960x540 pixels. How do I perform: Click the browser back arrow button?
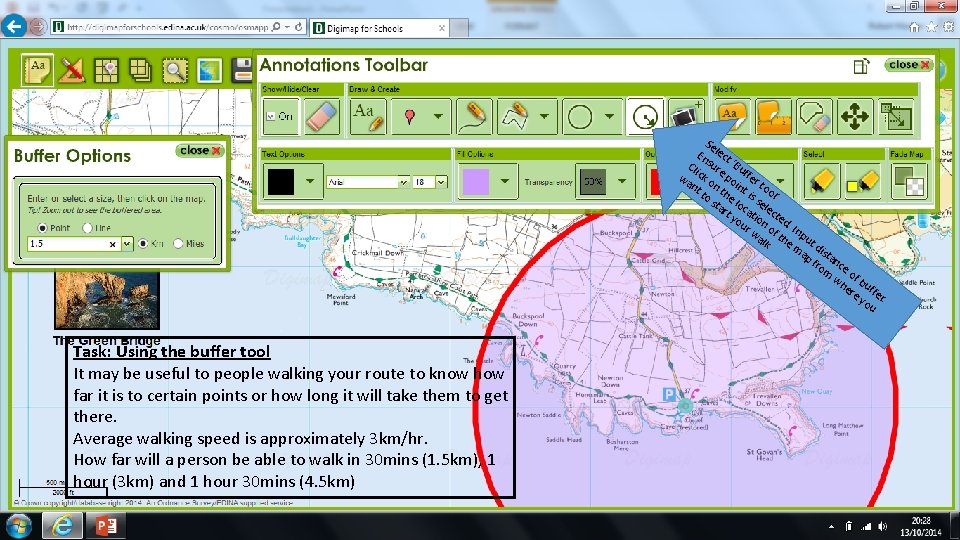[x=13, y=26]
